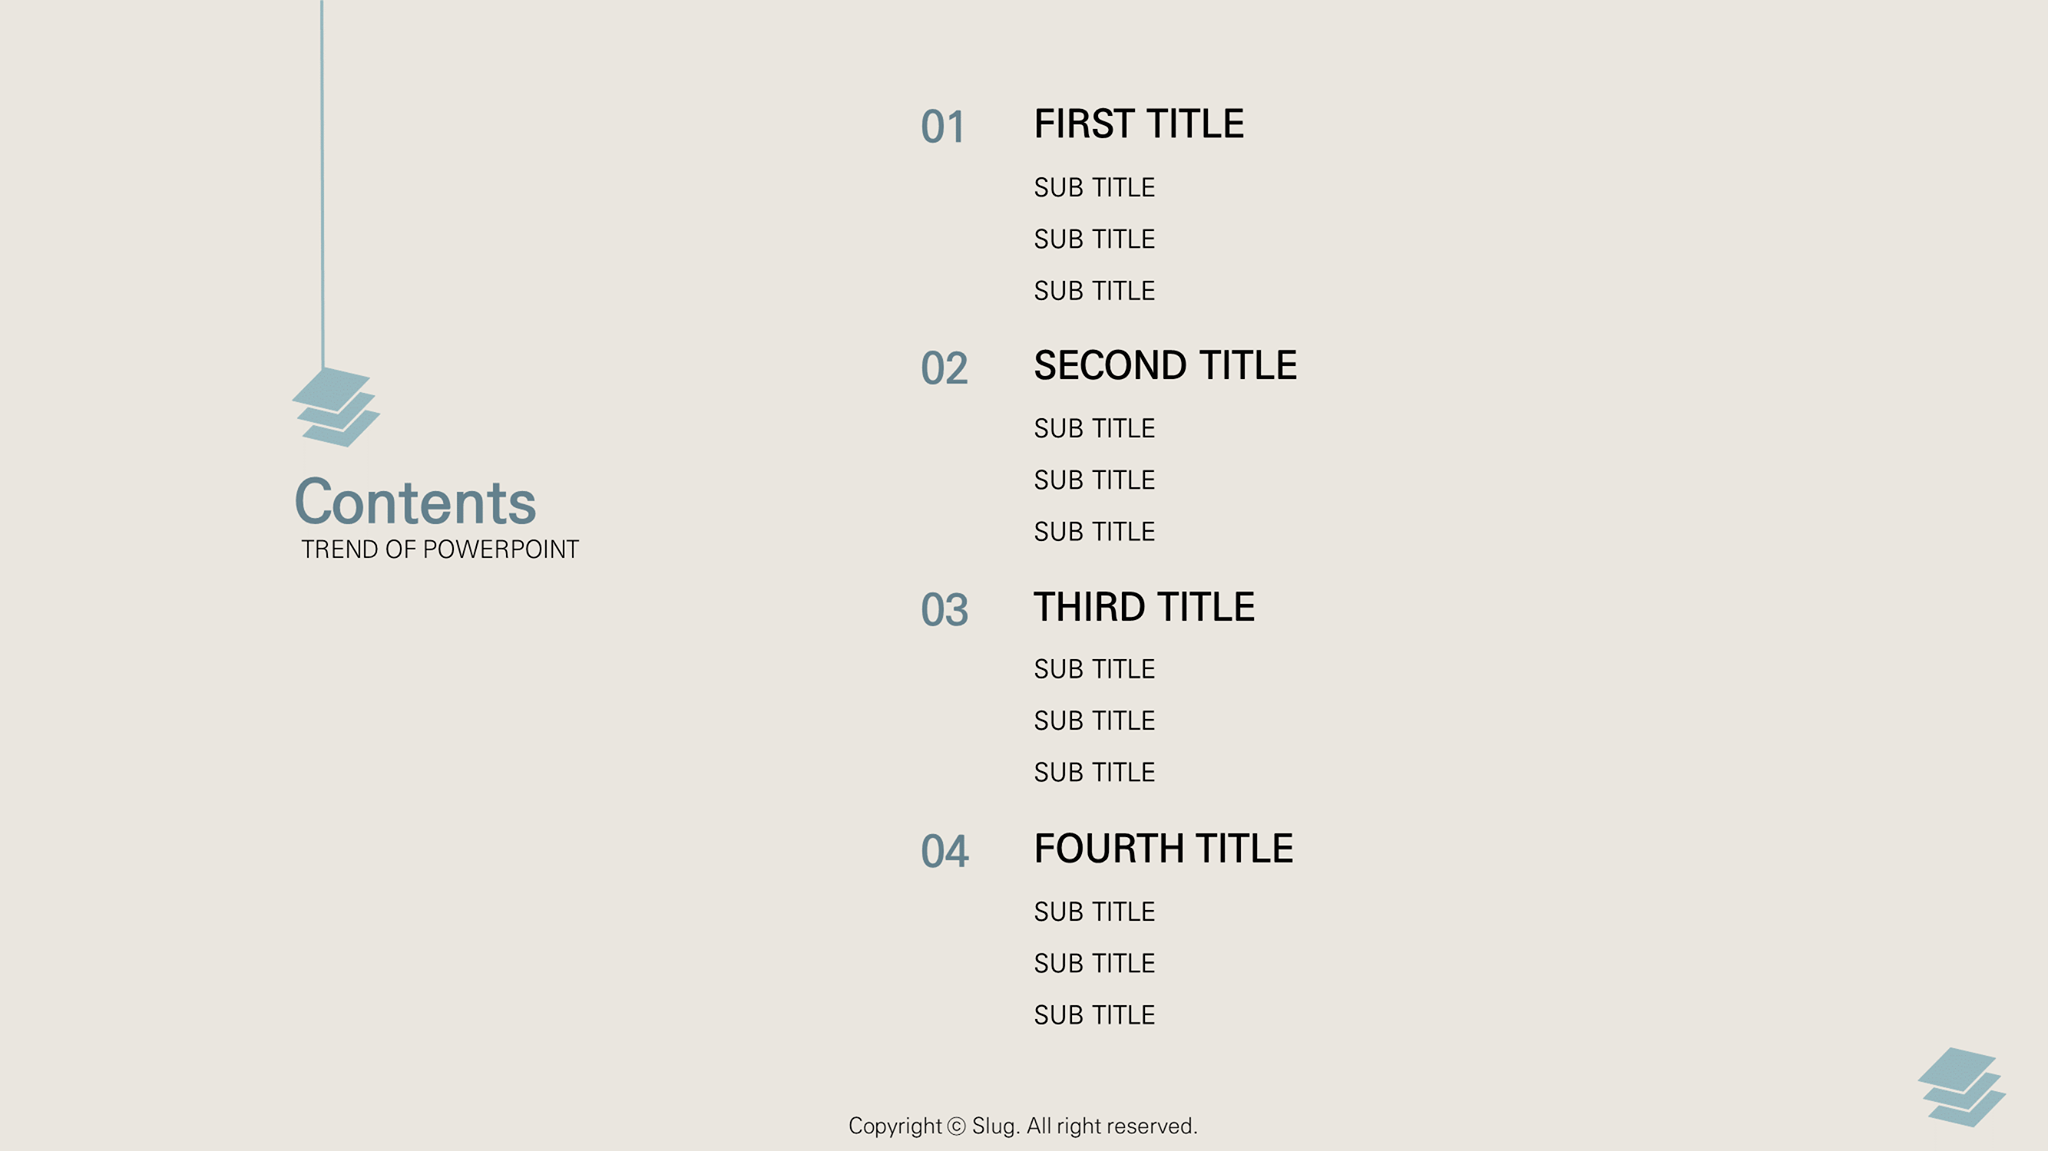Click last SUB TITLE under FOURTH TITLE
Image resolution: width=2048 pixels, height=1151 pixels.
point(1094,1015)
